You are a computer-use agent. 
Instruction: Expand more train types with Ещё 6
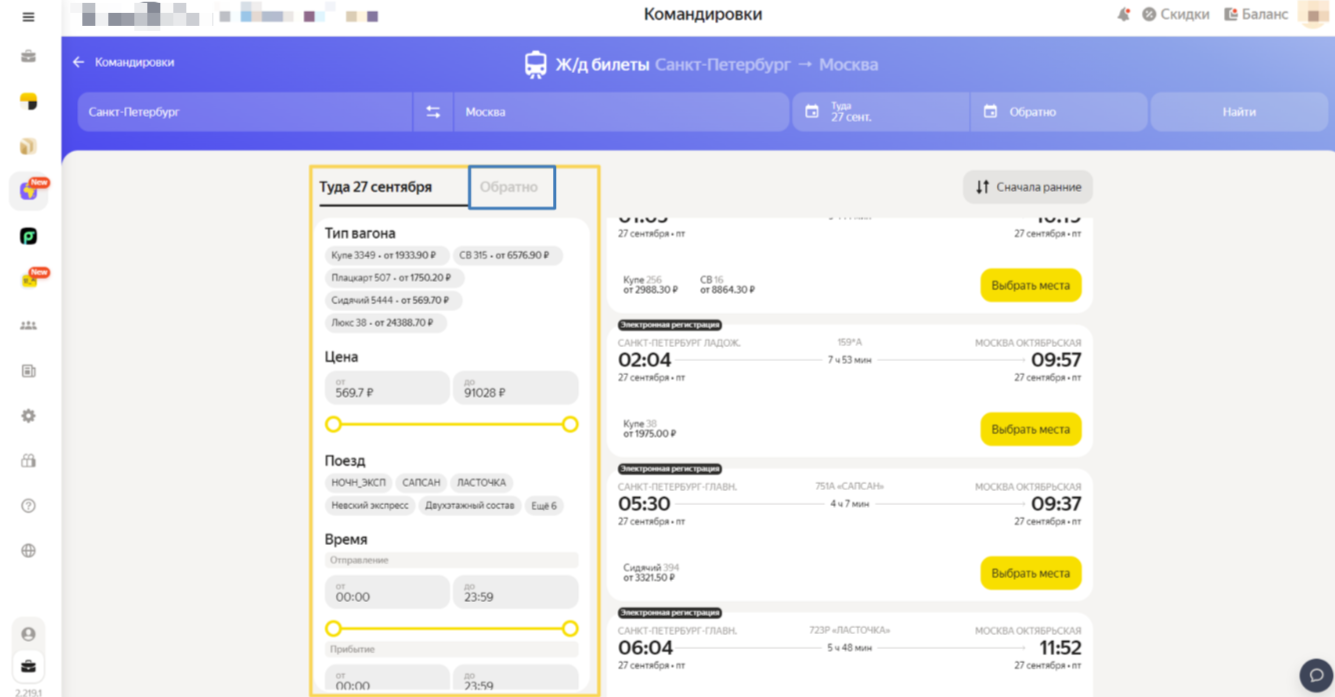[x=544, y=505]
